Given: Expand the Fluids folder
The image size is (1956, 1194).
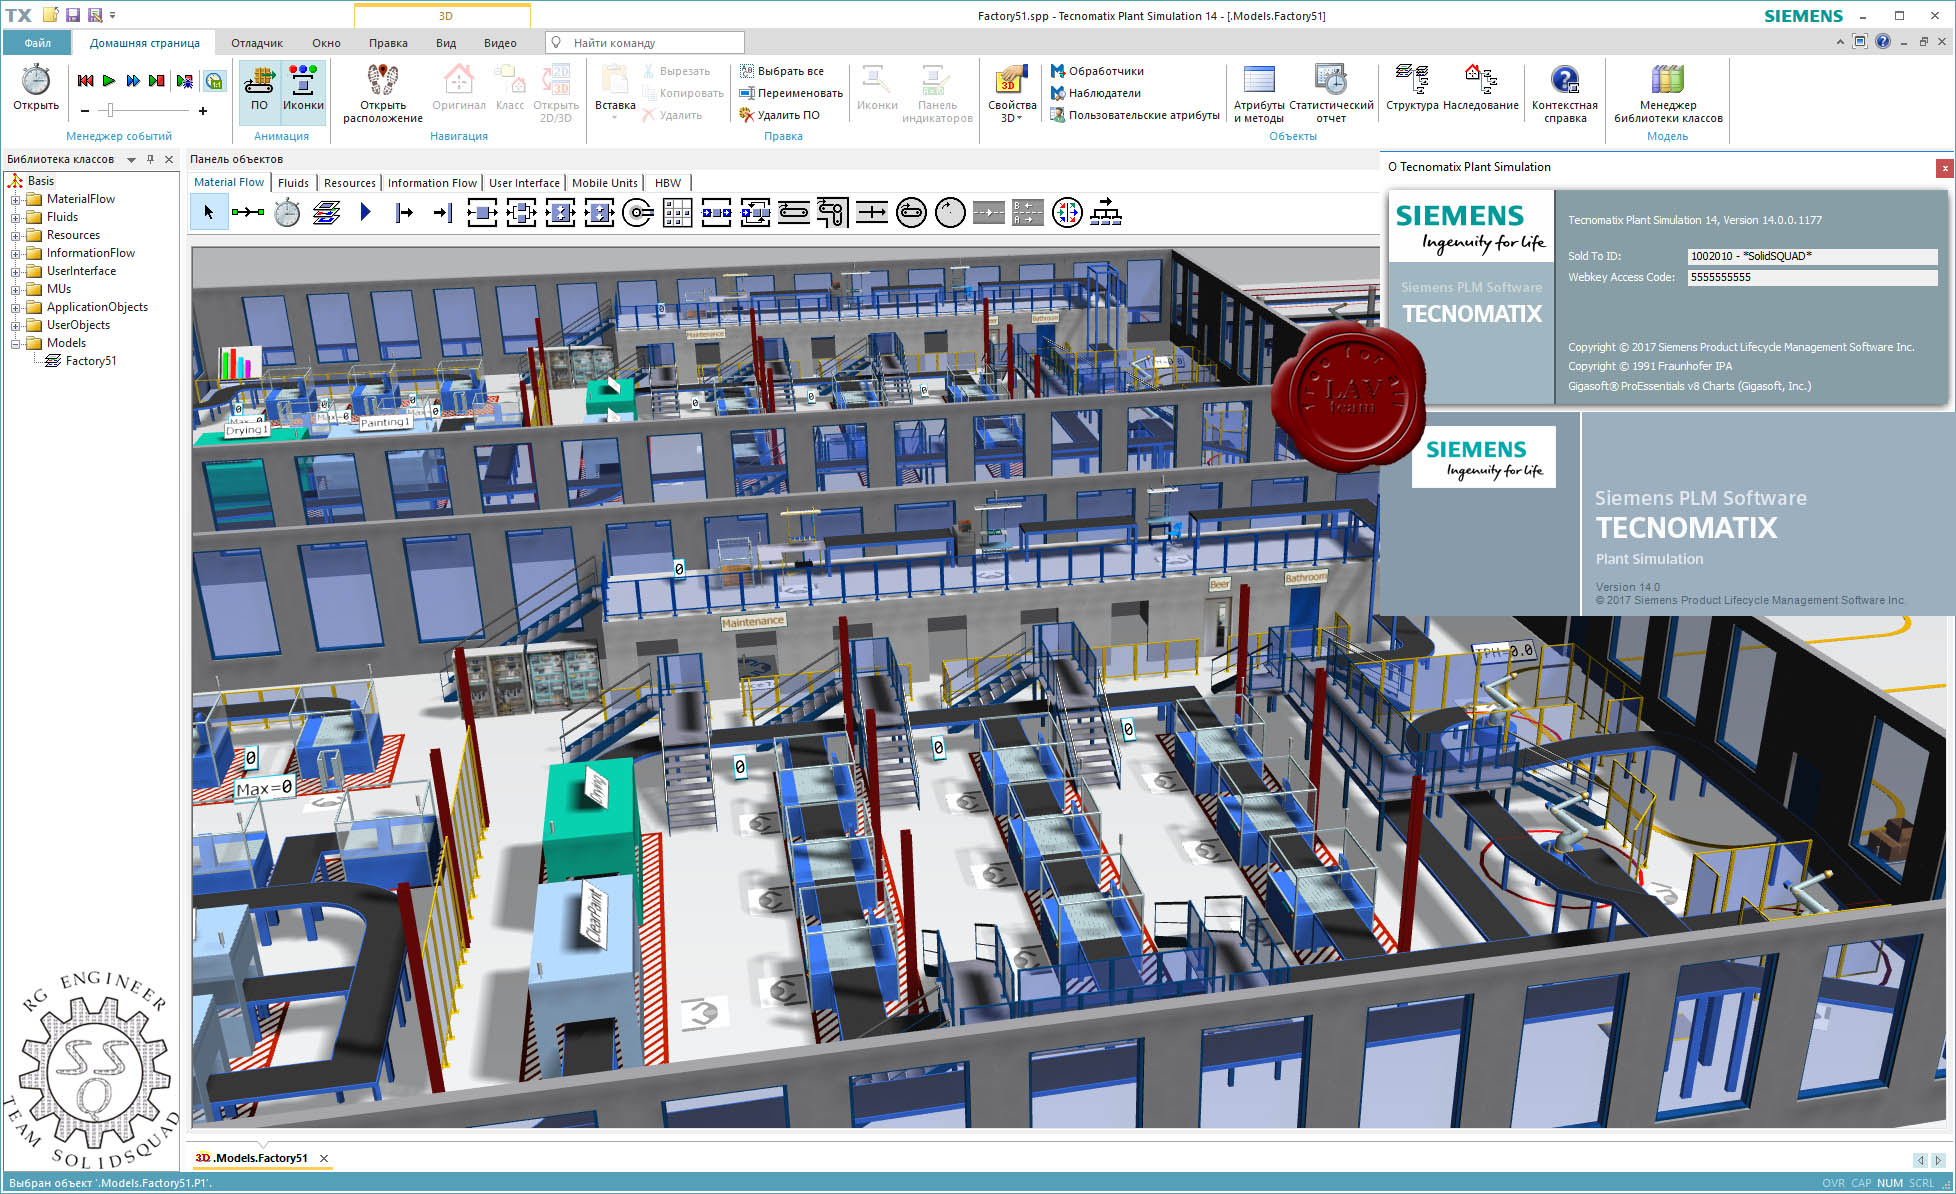Looking at the screenshot, I should (x=16, y=217).
